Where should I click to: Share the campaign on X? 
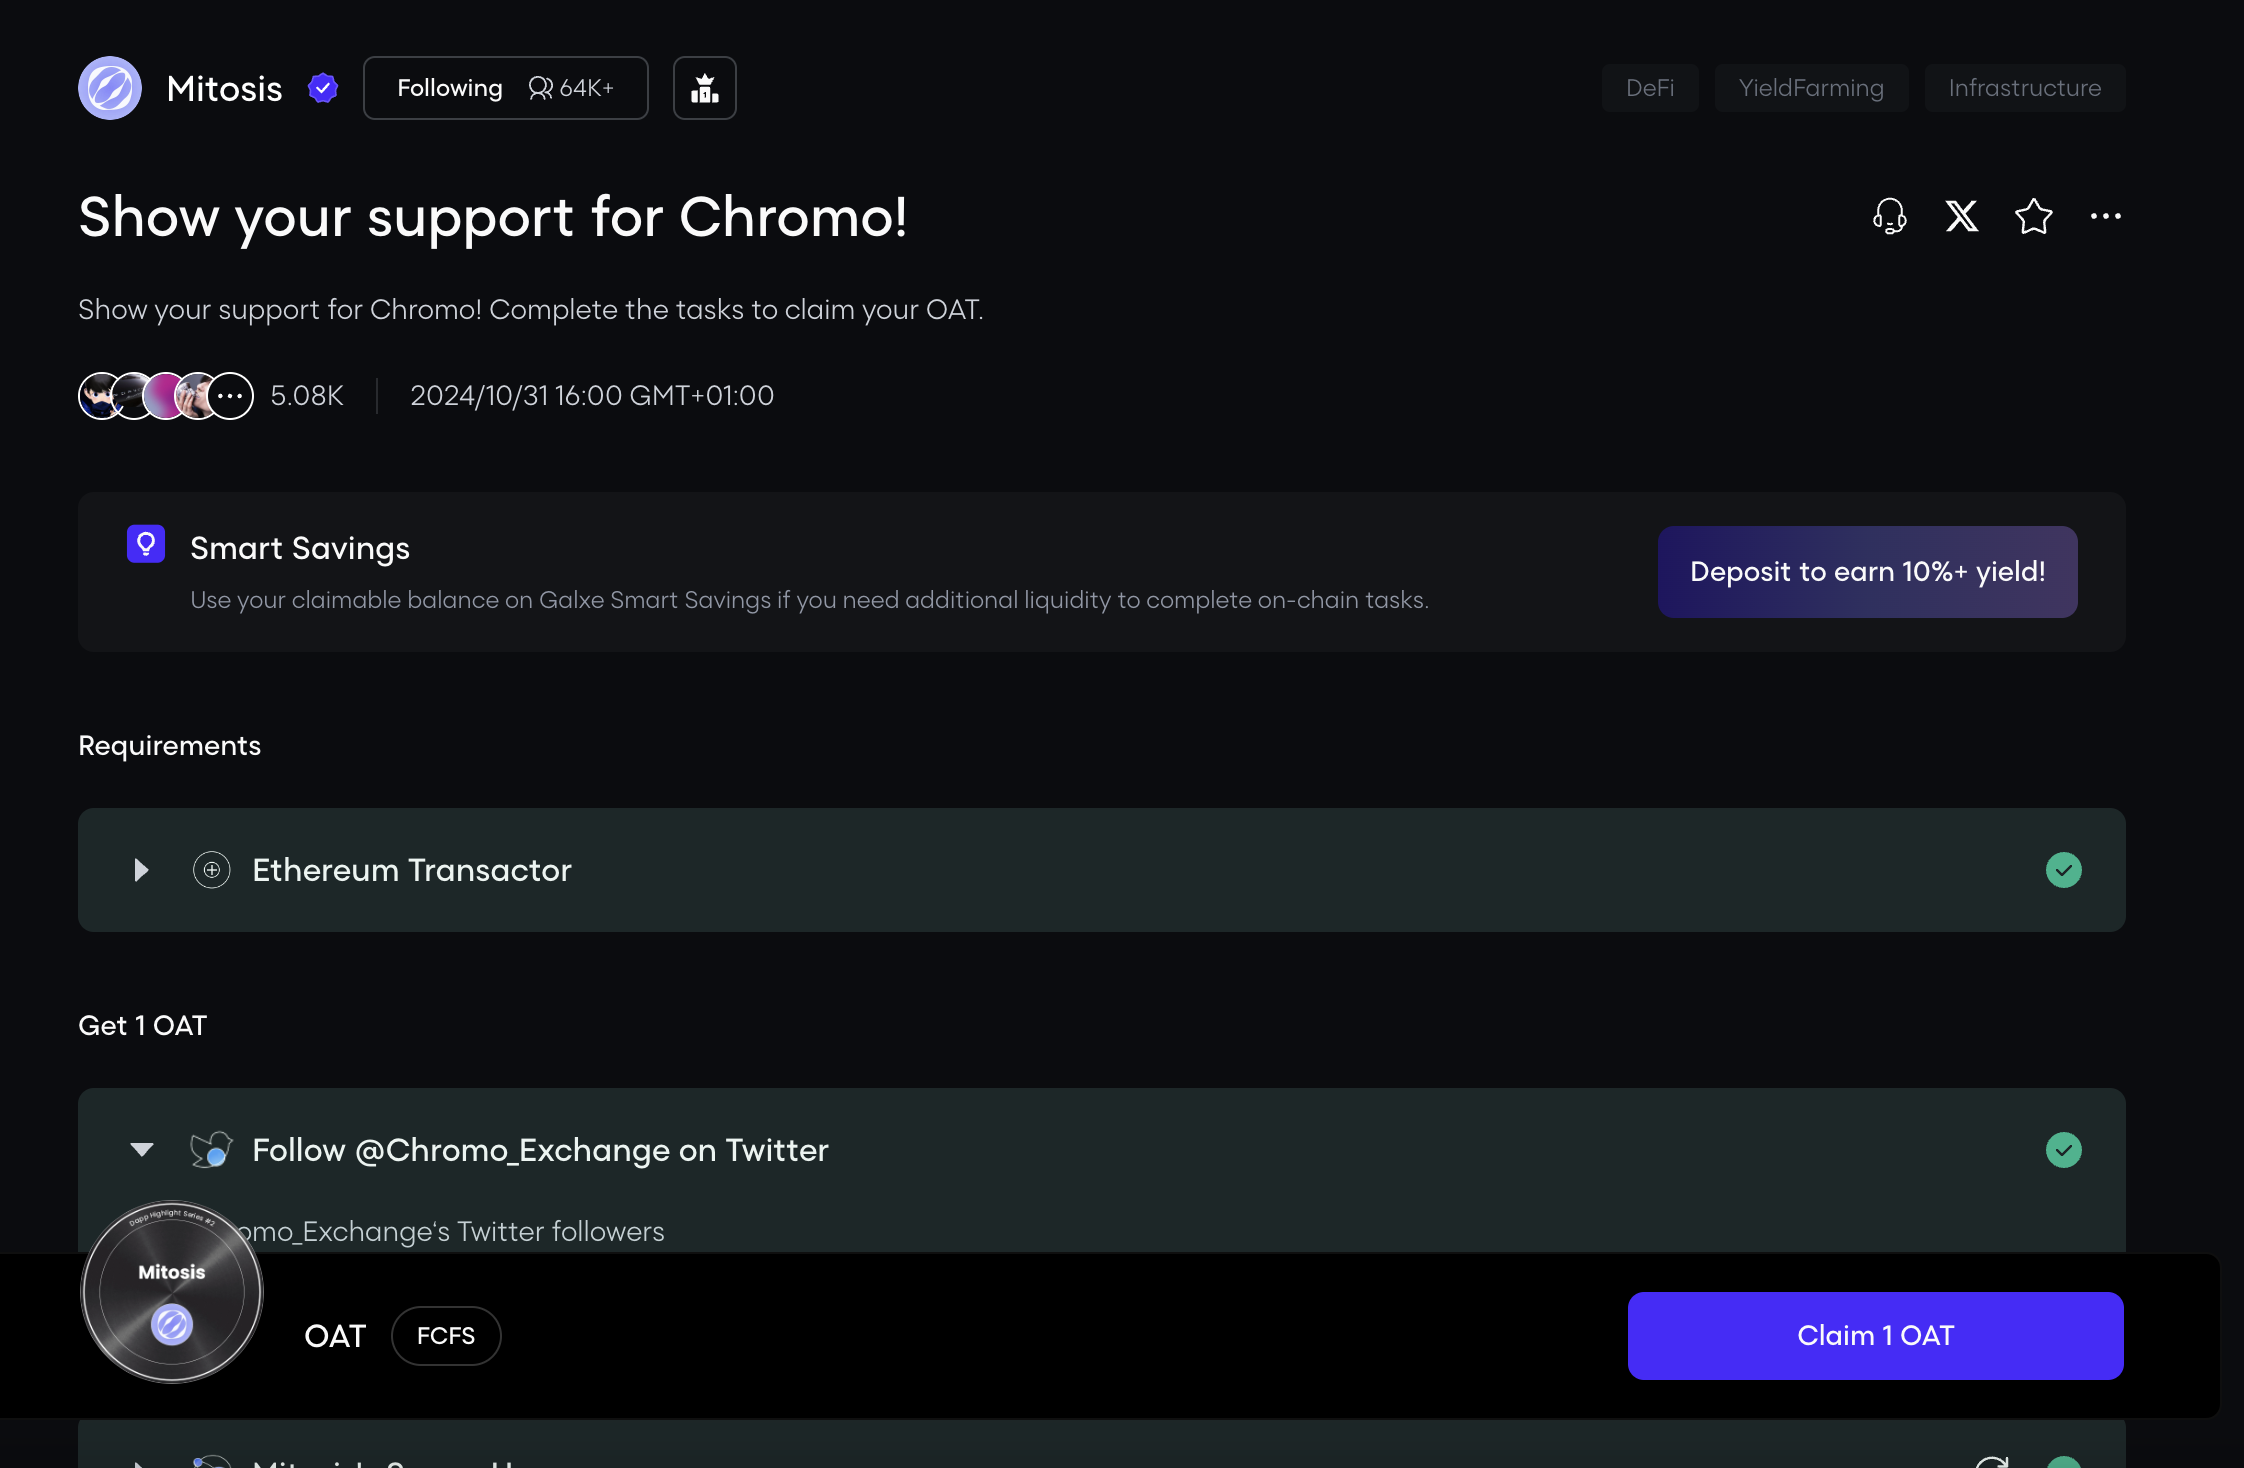click(1961, 216)
